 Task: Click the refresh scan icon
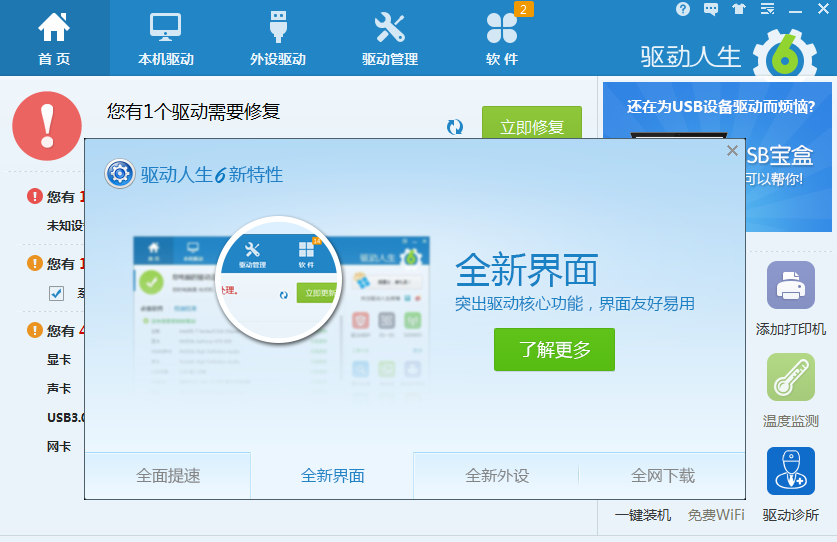point(455,127)
